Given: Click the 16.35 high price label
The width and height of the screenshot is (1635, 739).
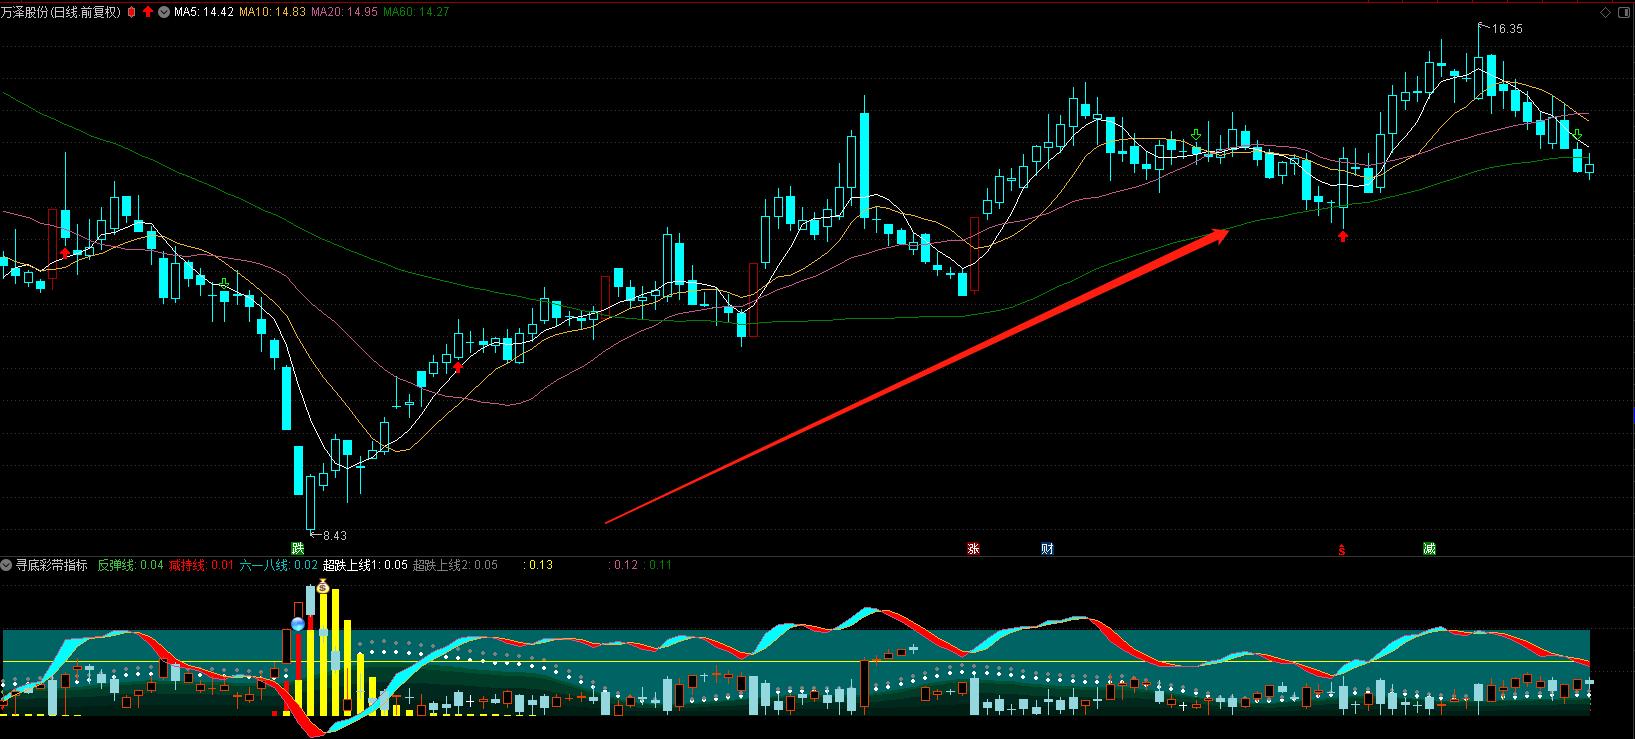Looking at the screenshot, I should point(1507,29).
